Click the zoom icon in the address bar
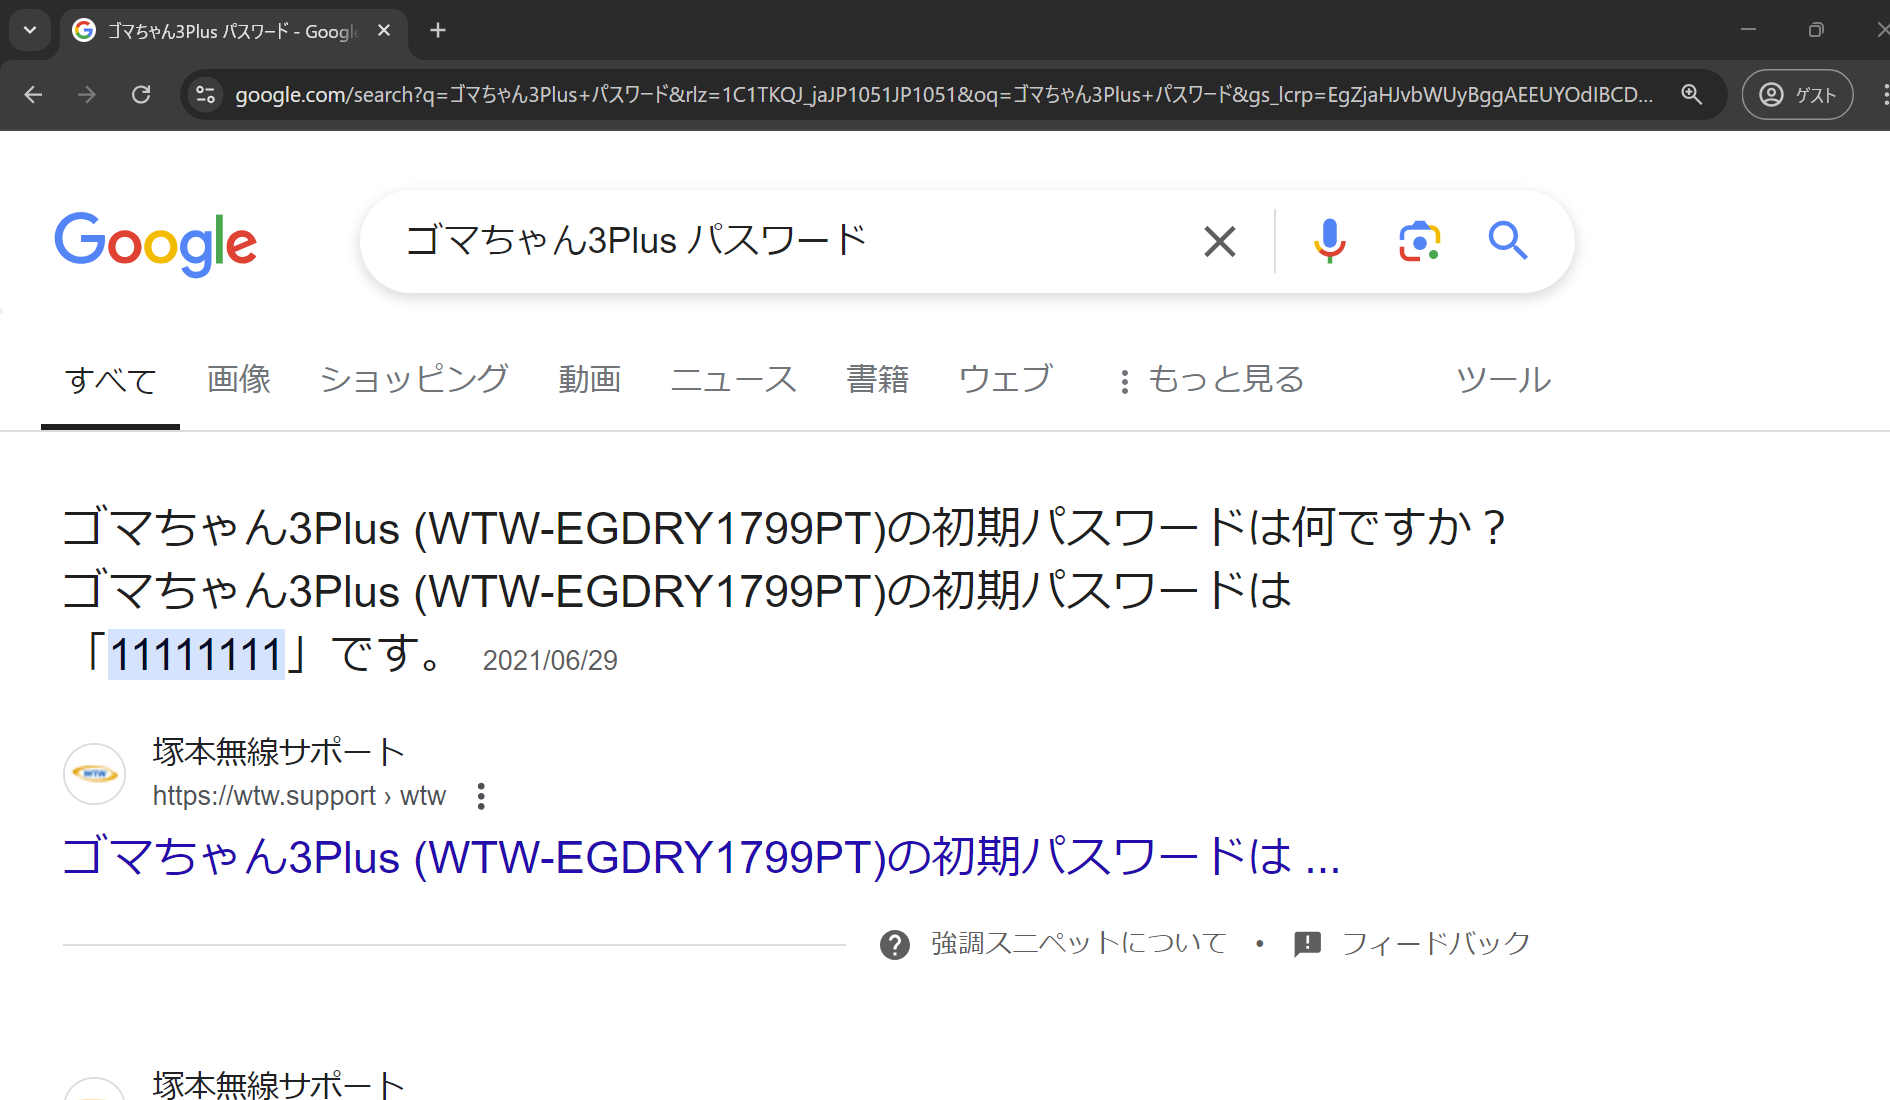This screenshot has width=1890, height=1100. click(1692, 94)
